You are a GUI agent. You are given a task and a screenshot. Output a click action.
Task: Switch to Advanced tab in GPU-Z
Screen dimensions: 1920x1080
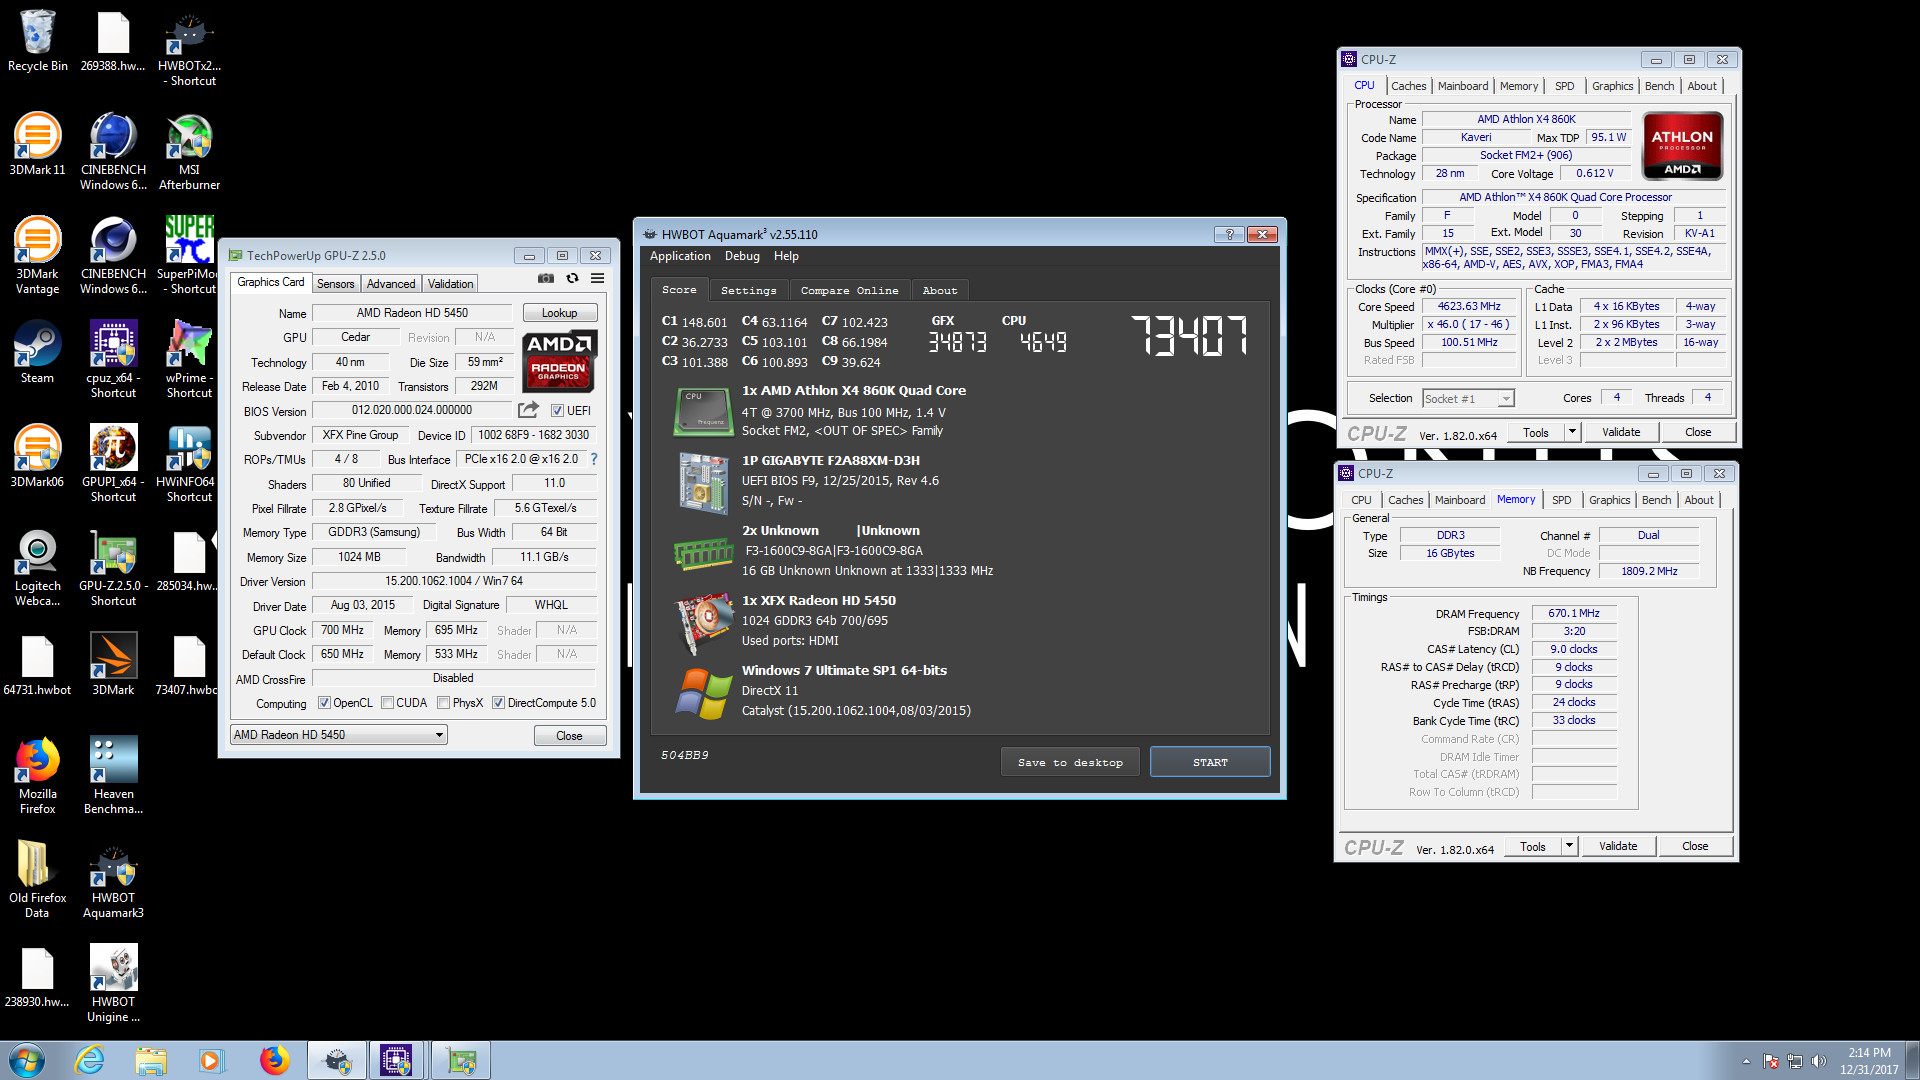click(x=391, y=284)
